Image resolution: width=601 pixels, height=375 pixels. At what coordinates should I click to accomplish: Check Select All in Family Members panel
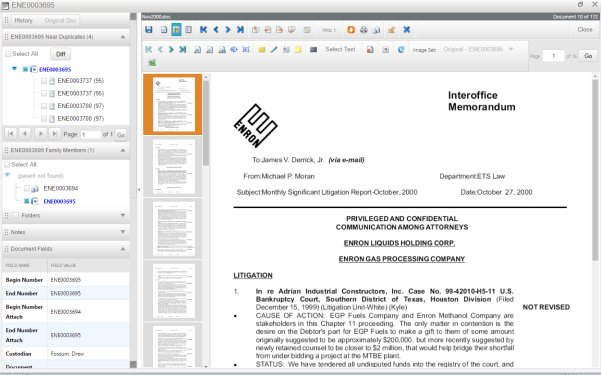(7, 164)
